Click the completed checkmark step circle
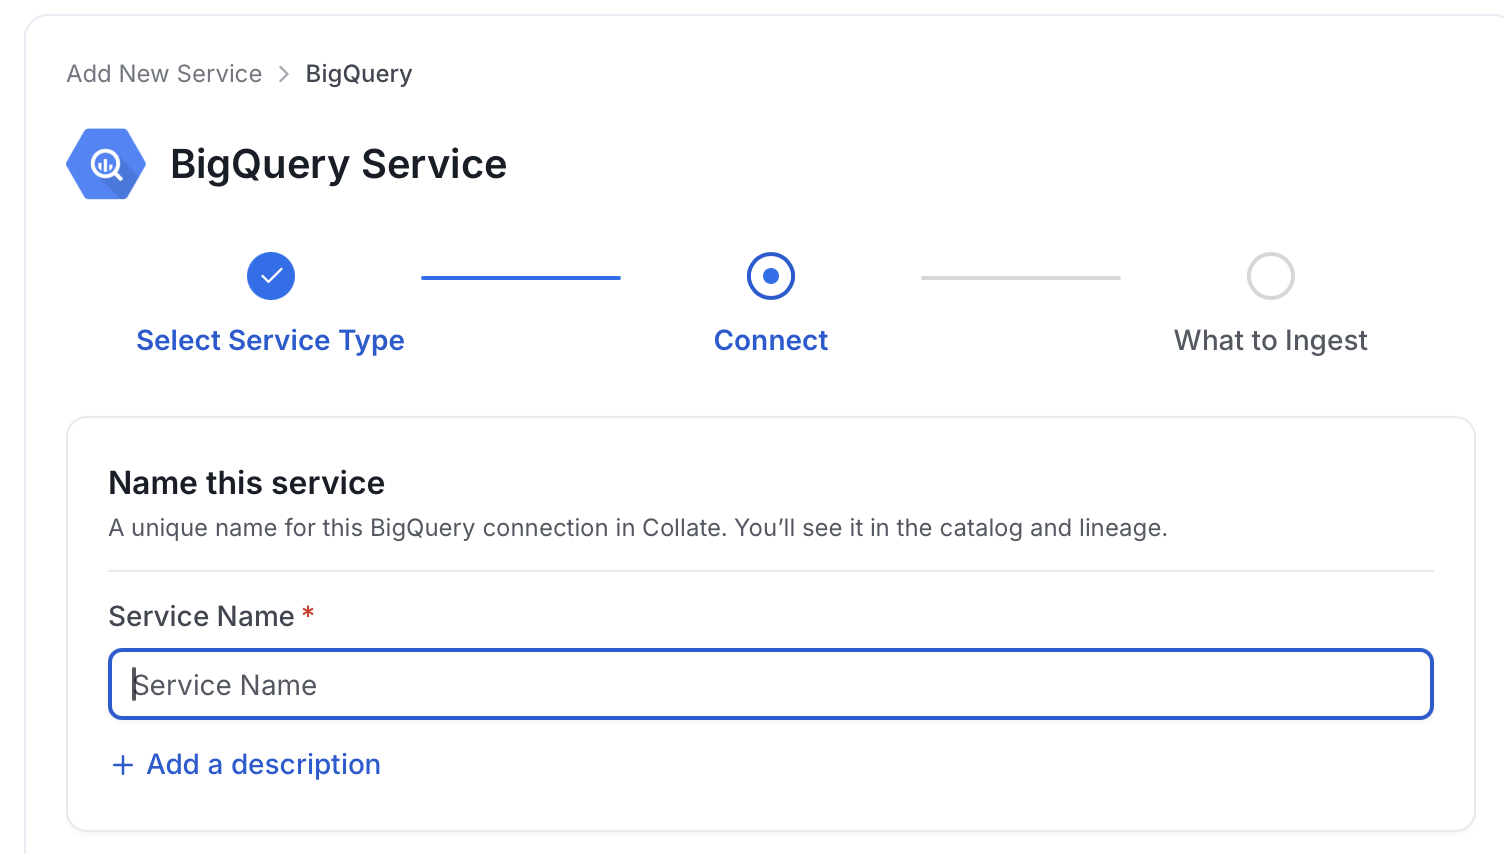 (271, 276)
